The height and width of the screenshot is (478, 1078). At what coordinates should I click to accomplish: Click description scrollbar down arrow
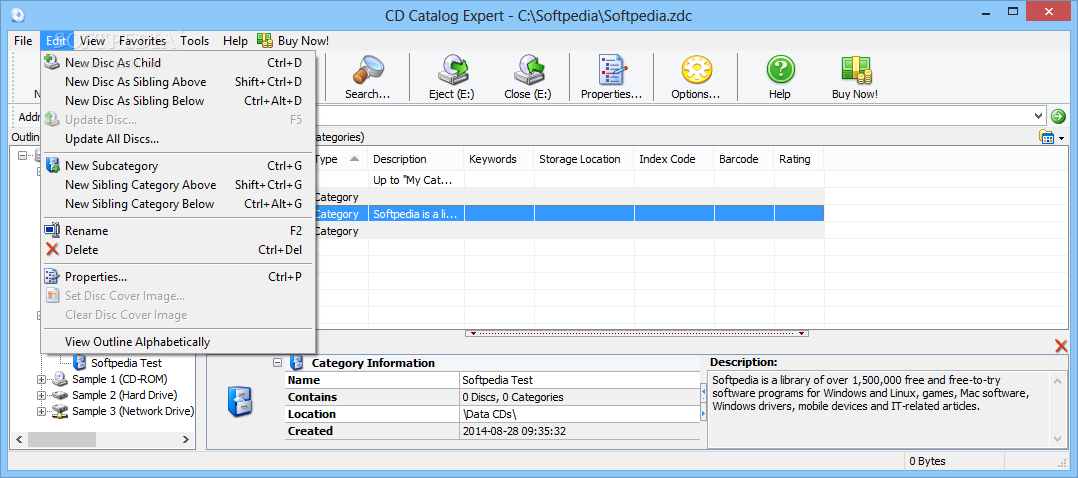1057,438
